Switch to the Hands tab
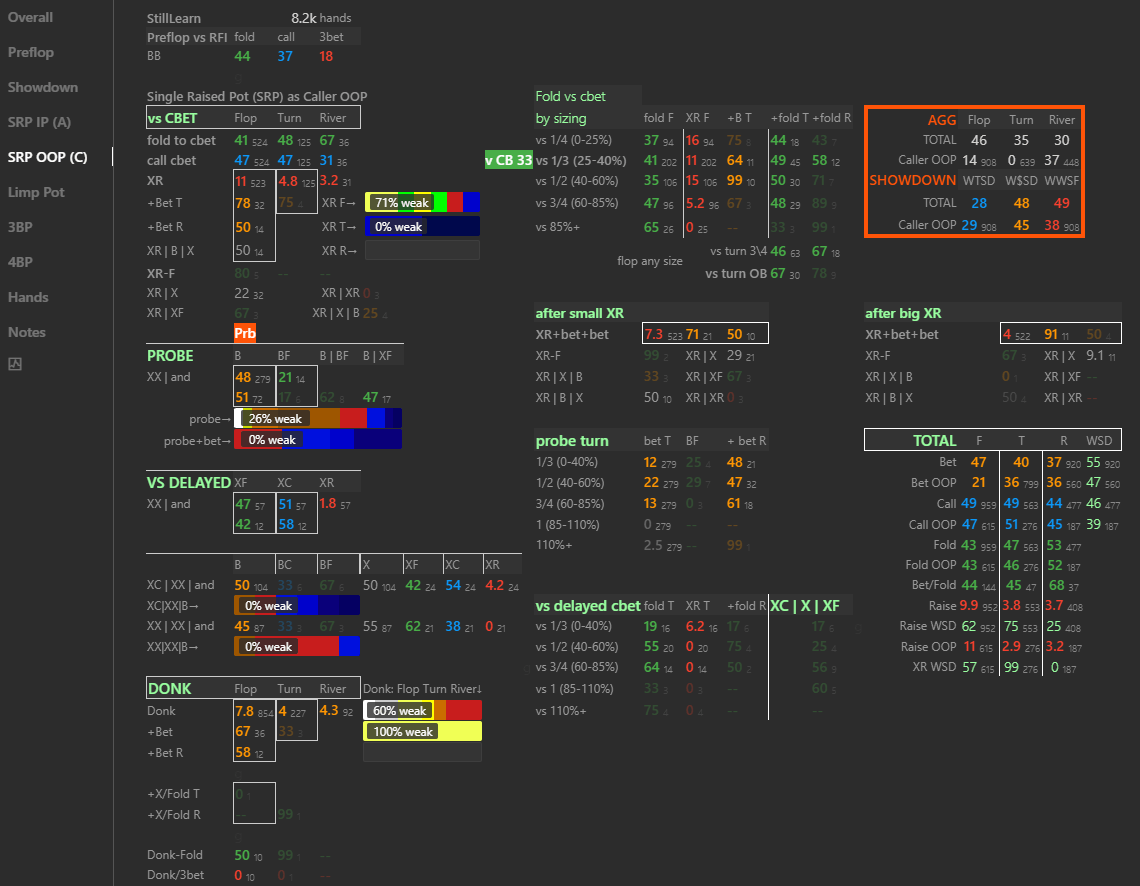1140x886 pixels. point(28,297)
